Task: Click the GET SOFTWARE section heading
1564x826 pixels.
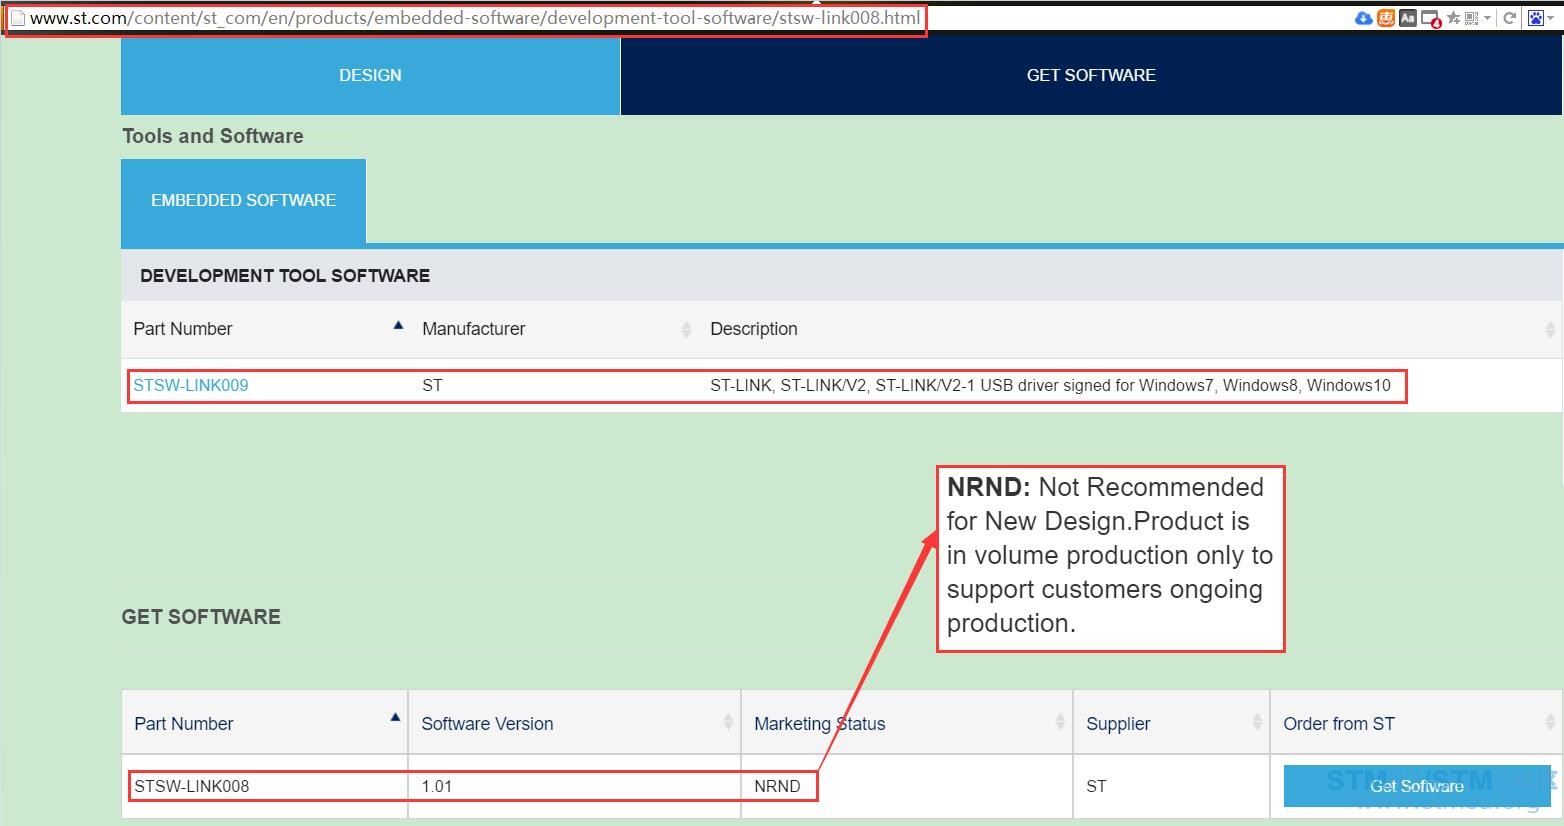Action: (201, 617)
